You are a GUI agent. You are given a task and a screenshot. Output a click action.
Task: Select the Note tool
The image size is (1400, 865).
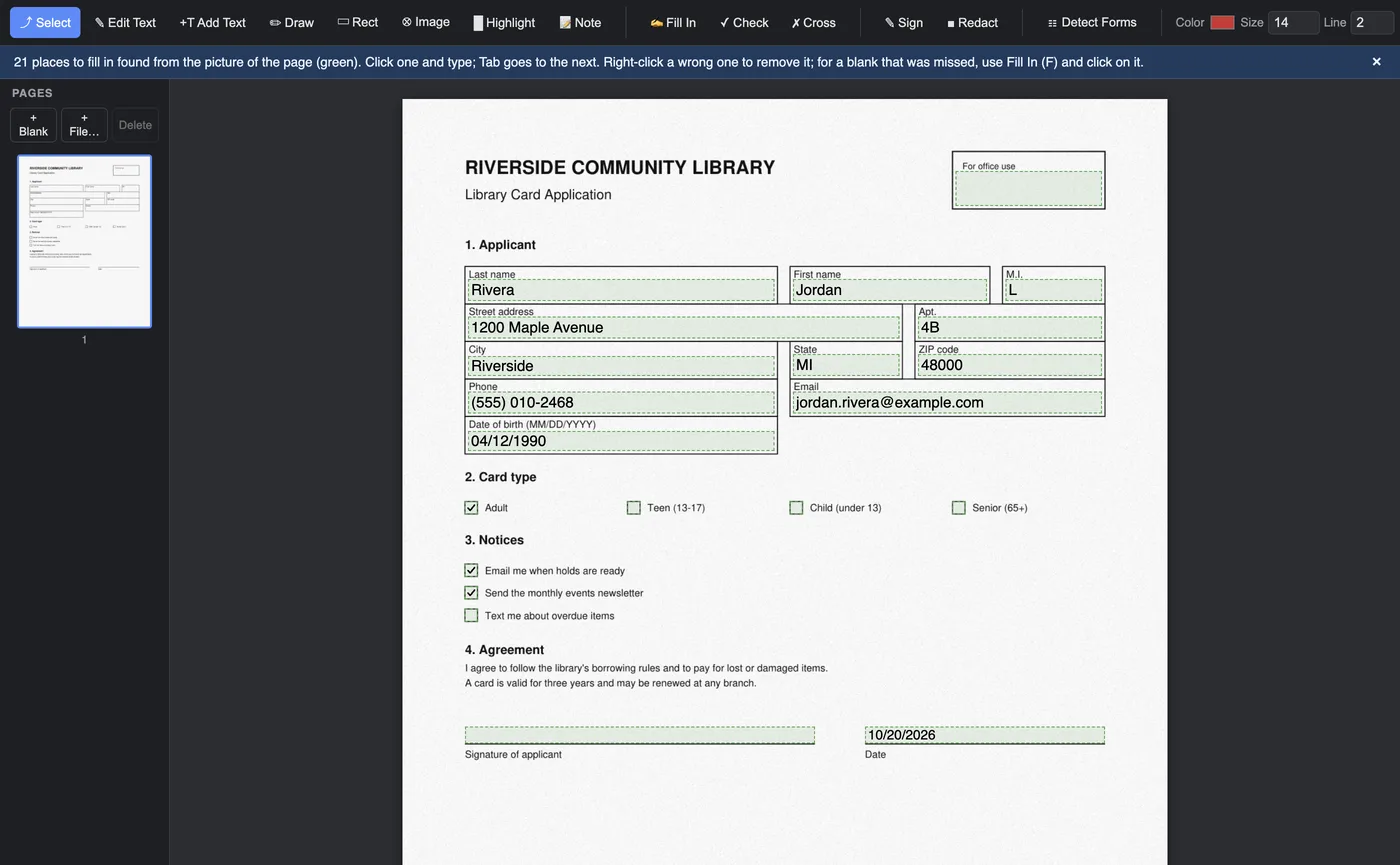[580, 22]
